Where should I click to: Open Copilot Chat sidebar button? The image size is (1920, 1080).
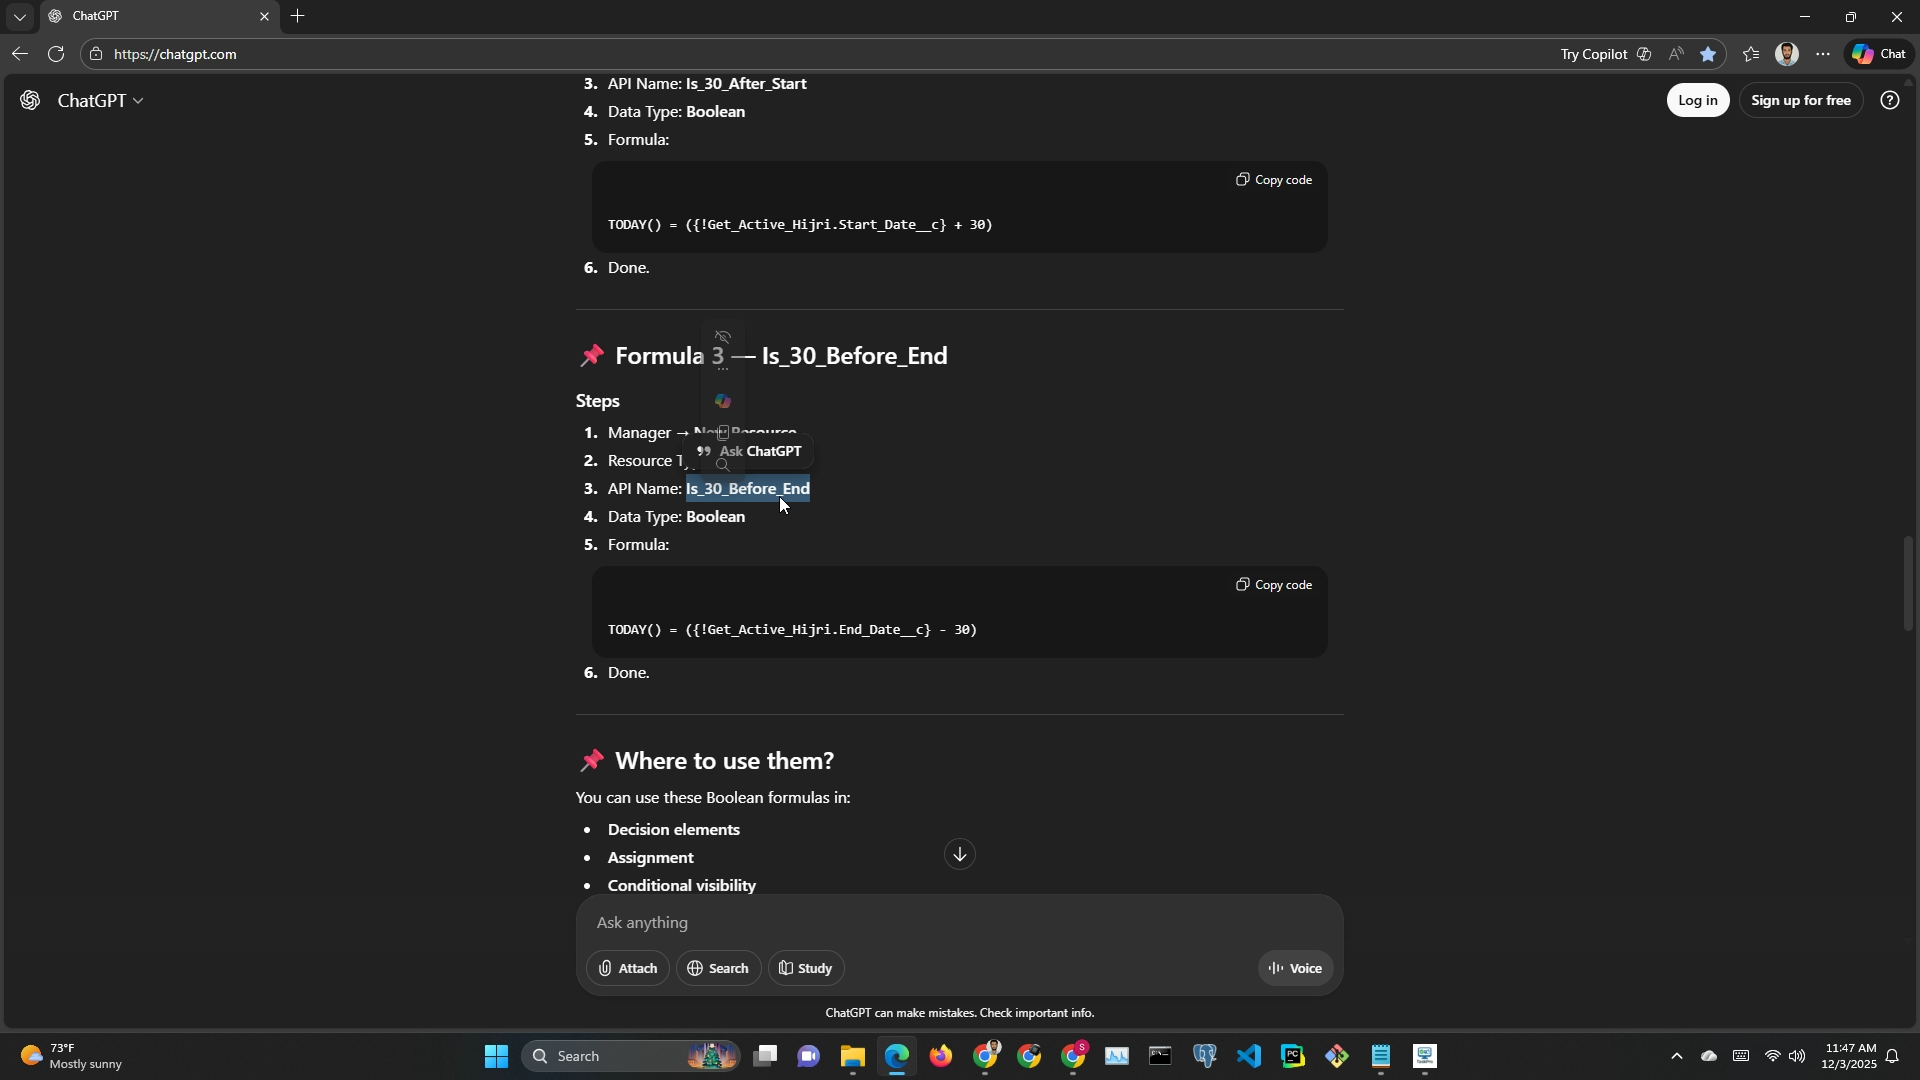1879,54
